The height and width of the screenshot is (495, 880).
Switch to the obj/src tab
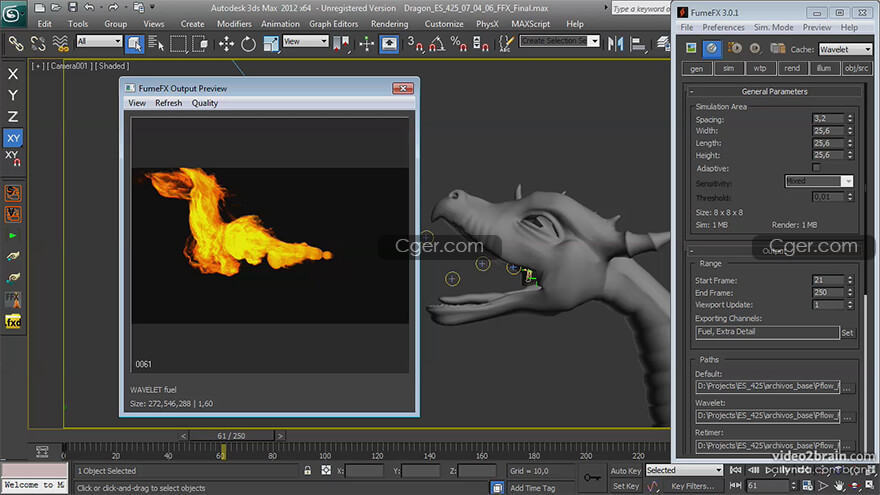click(x=856, y=68)
